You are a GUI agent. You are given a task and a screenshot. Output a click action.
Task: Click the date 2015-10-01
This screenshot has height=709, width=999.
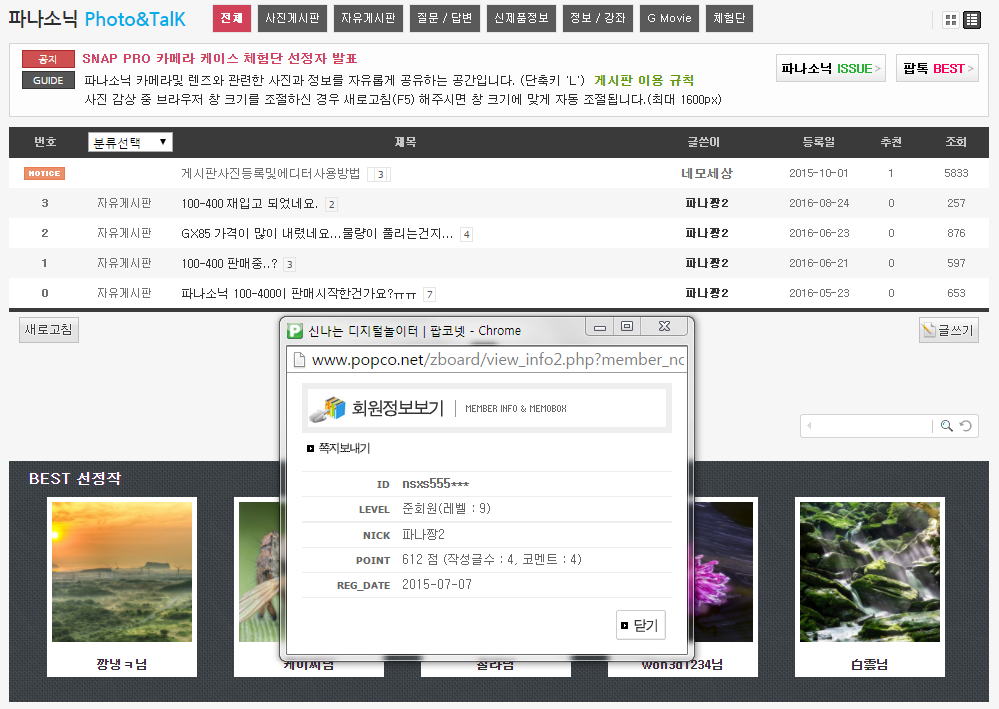pyautogui.click(x=819, y=173)
